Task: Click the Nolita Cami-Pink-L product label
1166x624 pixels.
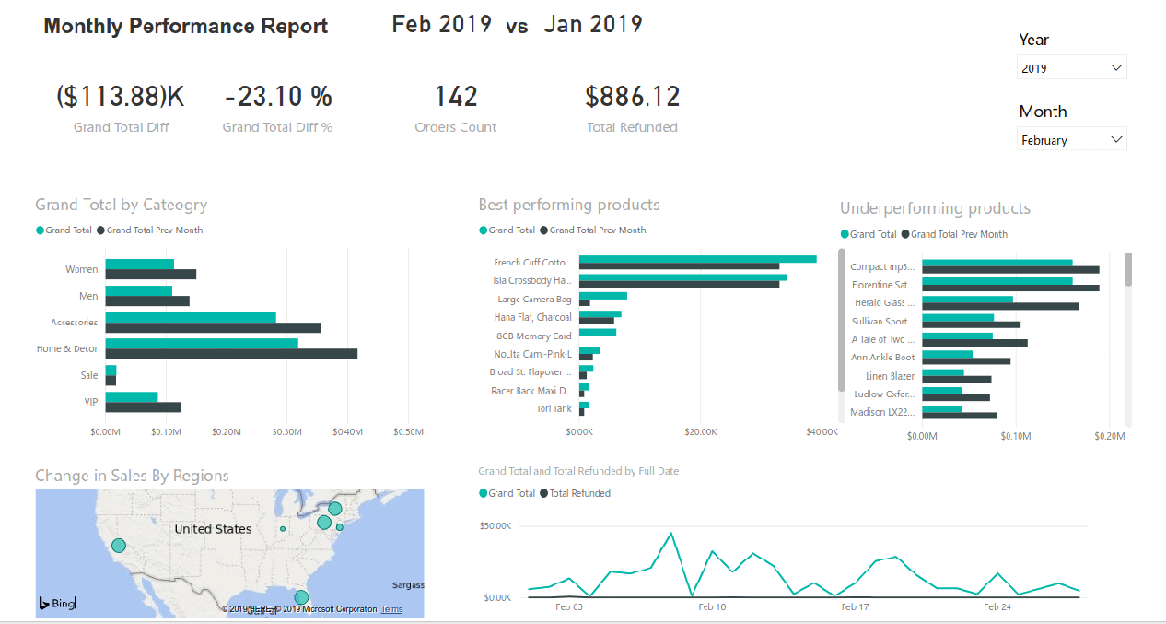Action: 533,354
